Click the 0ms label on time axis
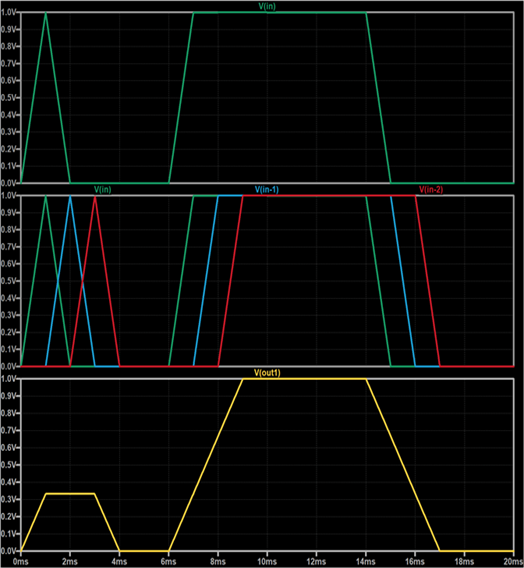 tap(21, 561)
